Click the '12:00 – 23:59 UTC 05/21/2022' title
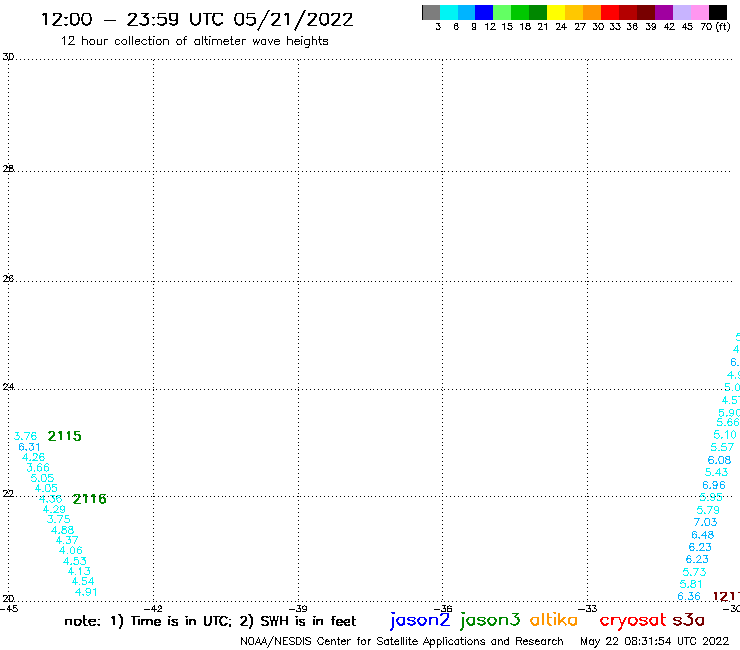Image resolution: width=740 pixels, height=650 pixels. pyautogui.click(x=197, y=20)
